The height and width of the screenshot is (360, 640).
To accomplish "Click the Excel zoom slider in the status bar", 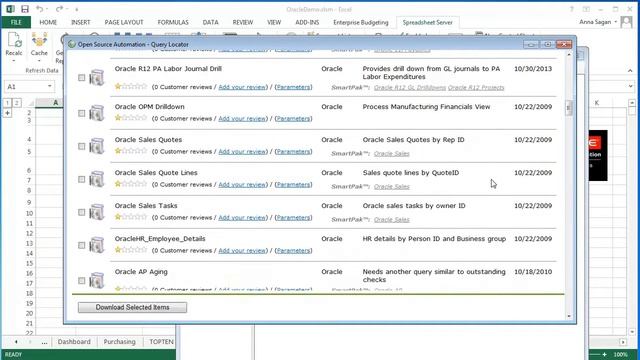I will click(x=595, y=354).
